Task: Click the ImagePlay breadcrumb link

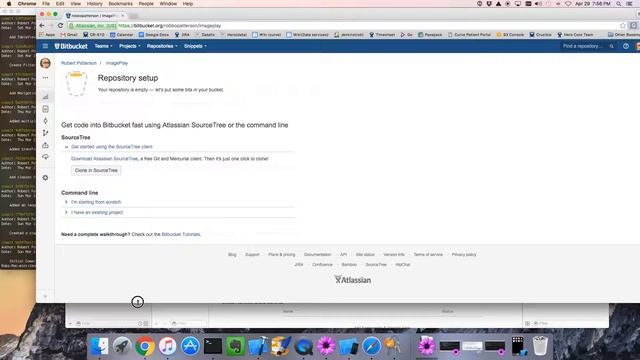Action: 117,63
